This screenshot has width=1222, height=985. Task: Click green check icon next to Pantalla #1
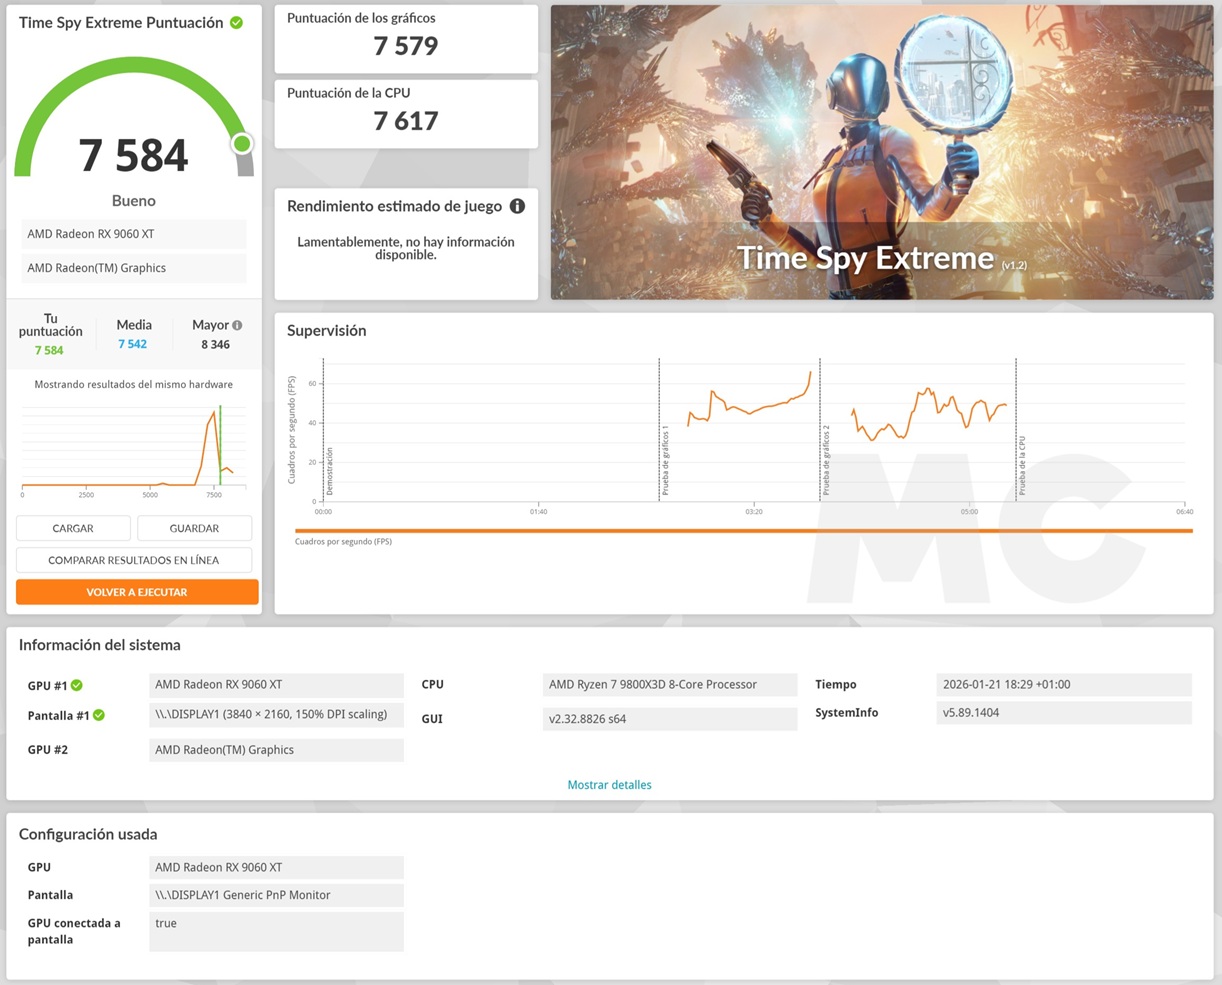[x=99, y=715]
